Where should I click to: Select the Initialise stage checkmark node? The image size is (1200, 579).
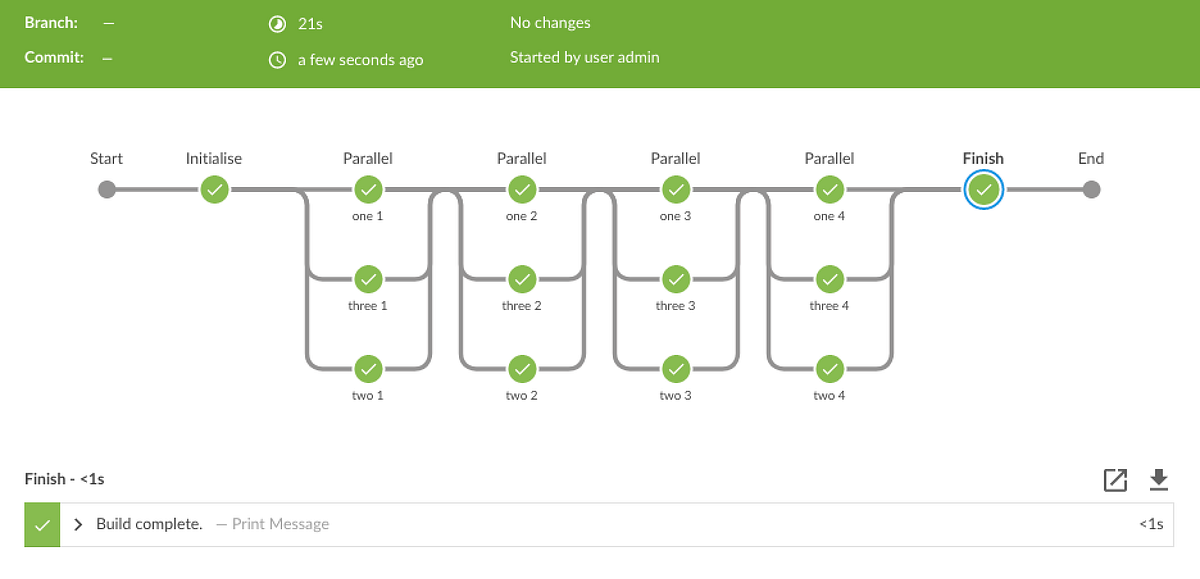214,189
